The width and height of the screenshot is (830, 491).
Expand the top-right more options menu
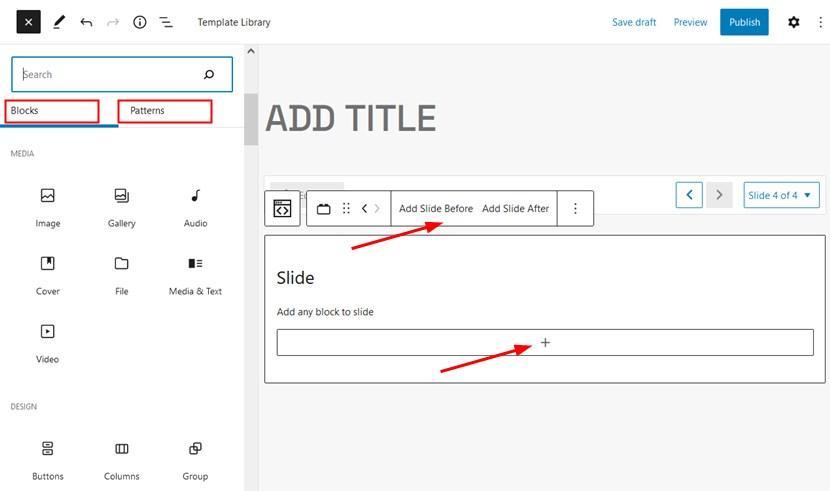(x=820, y=22)
